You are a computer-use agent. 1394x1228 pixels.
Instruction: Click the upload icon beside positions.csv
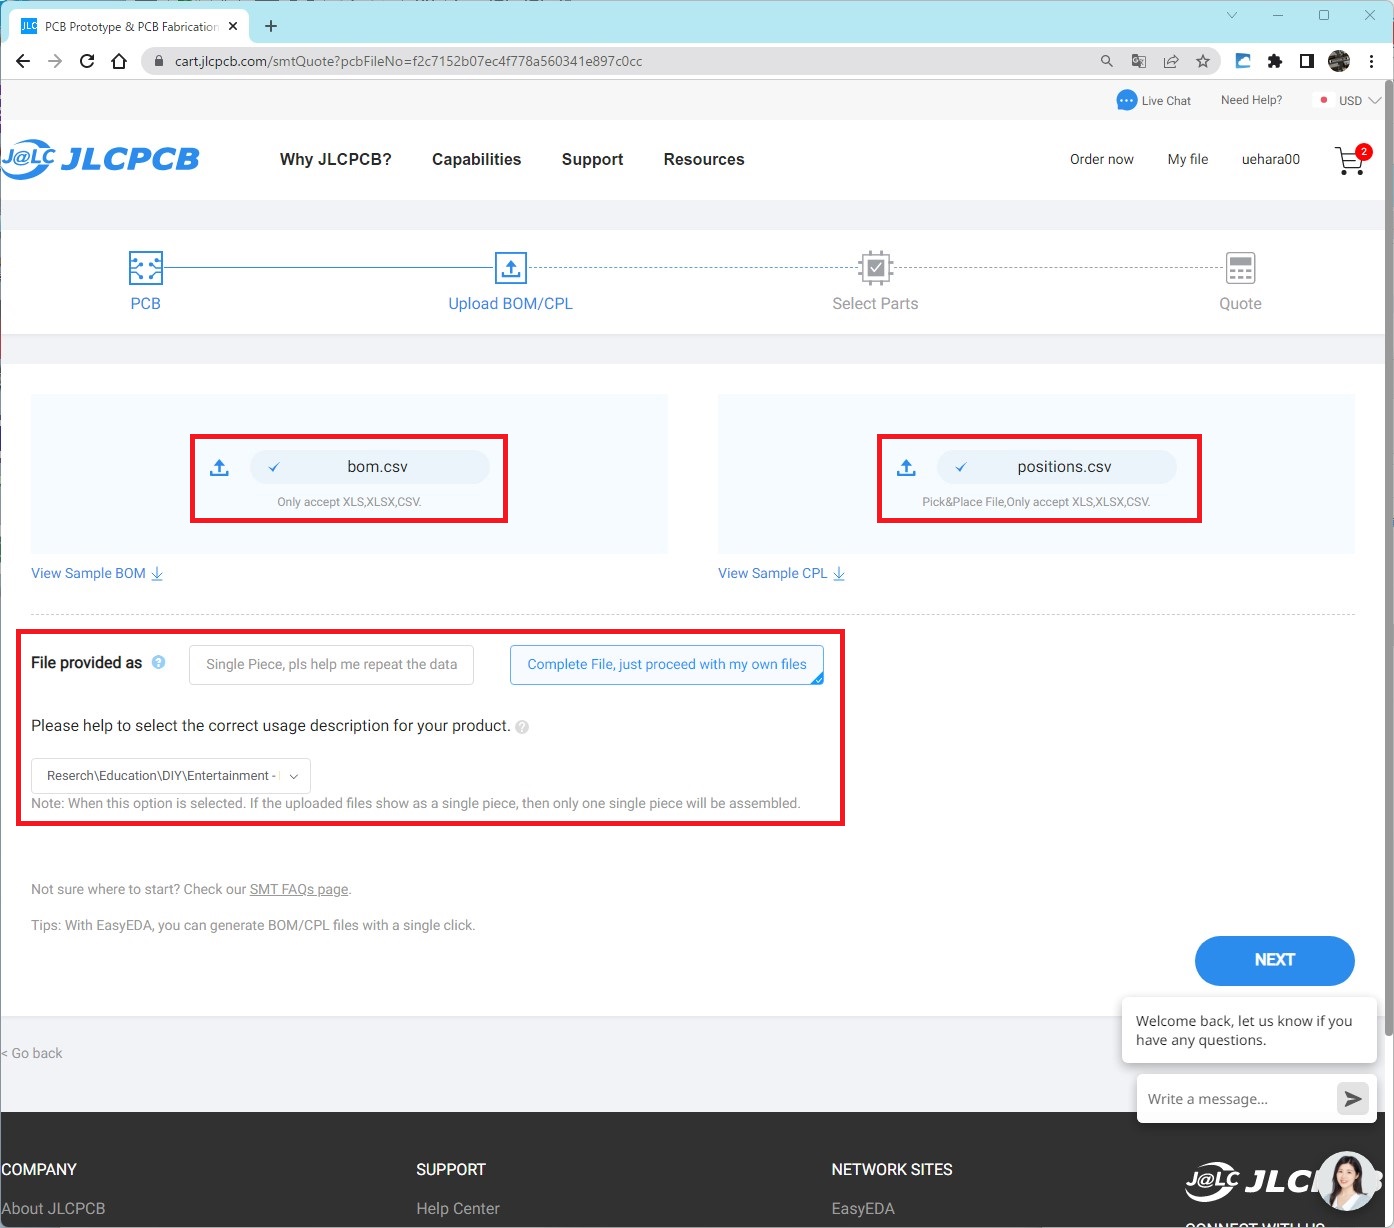906,466
